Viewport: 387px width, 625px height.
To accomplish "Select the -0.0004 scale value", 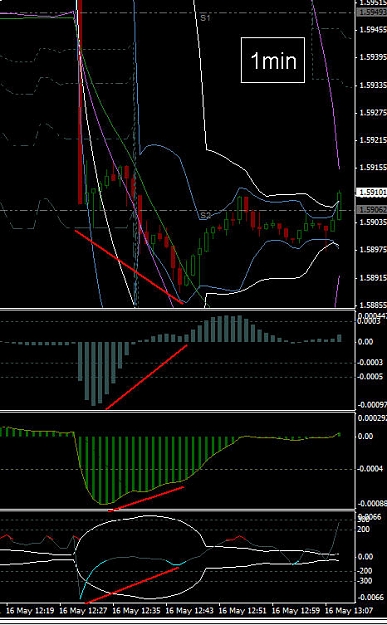I will [x=371, y=469].
